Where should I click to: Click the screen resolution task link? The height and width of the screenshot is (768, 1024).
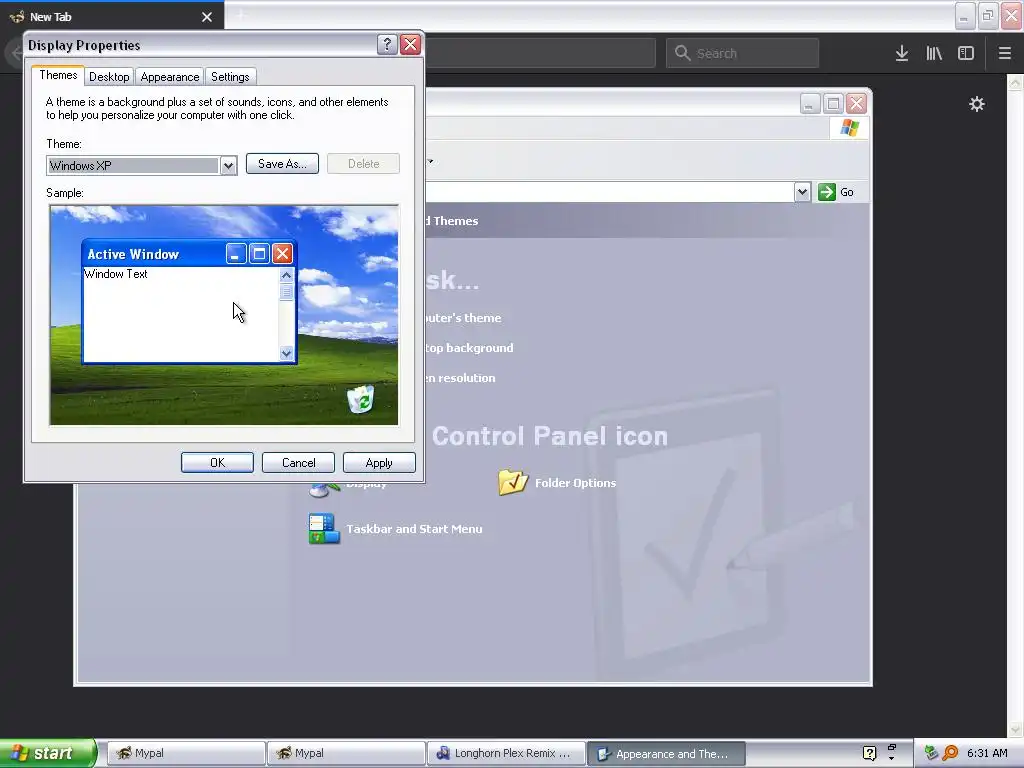point(460,378)
